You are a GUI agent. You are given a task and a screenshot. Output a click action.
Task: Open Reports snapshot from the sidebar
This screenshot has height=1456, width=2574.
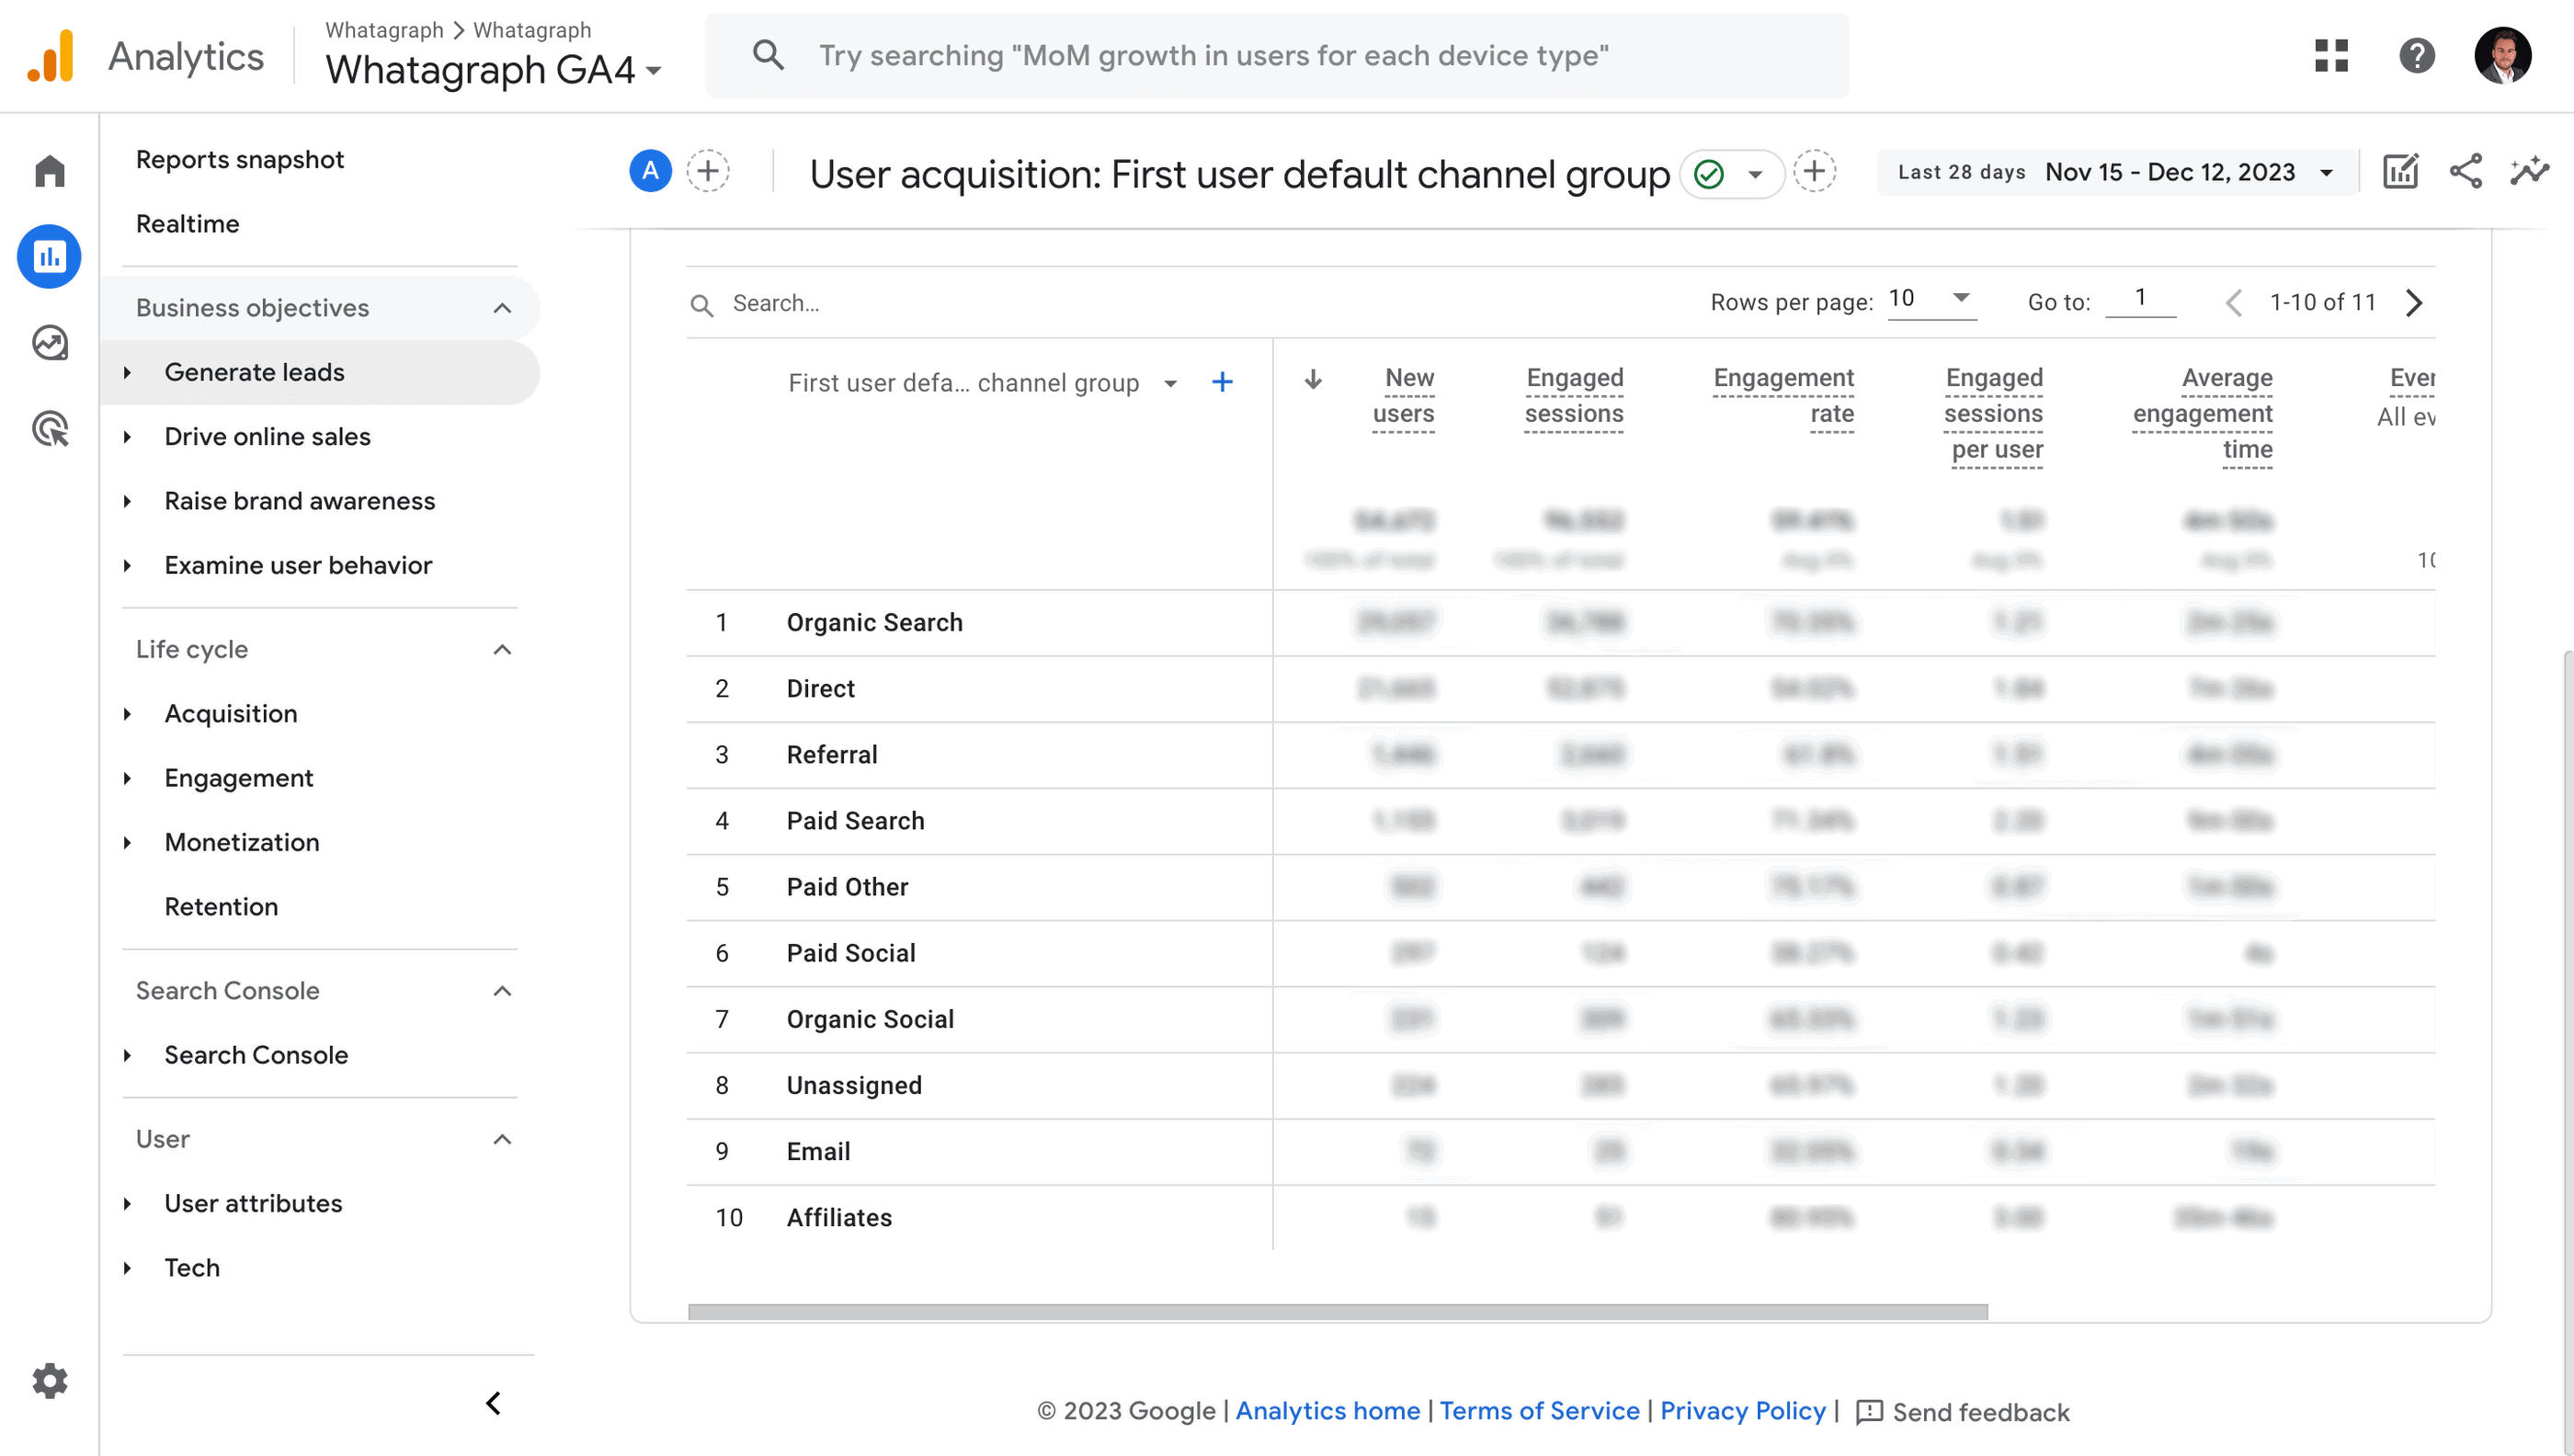tap(240, 159)
